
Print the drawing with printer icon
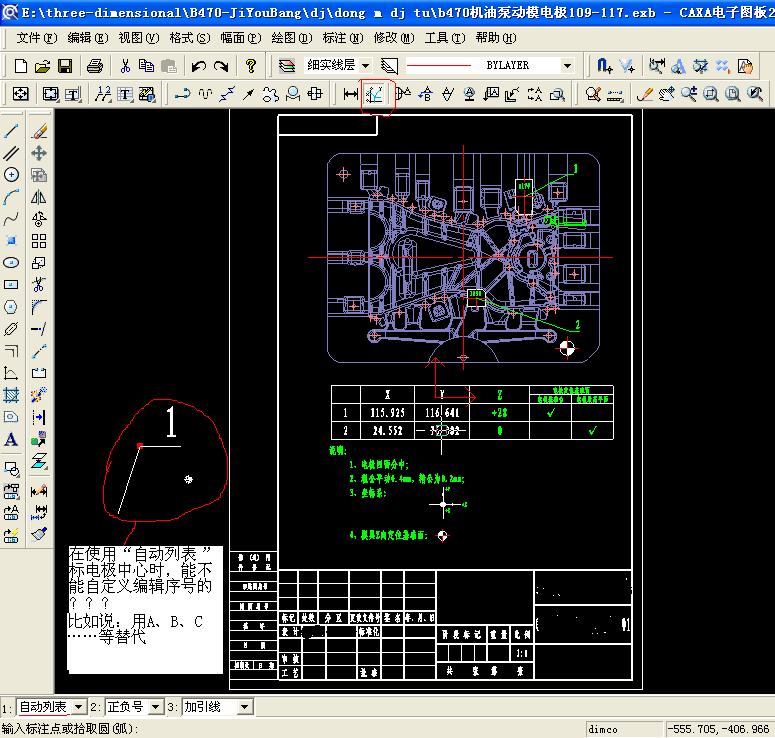(x=94, y=66)
